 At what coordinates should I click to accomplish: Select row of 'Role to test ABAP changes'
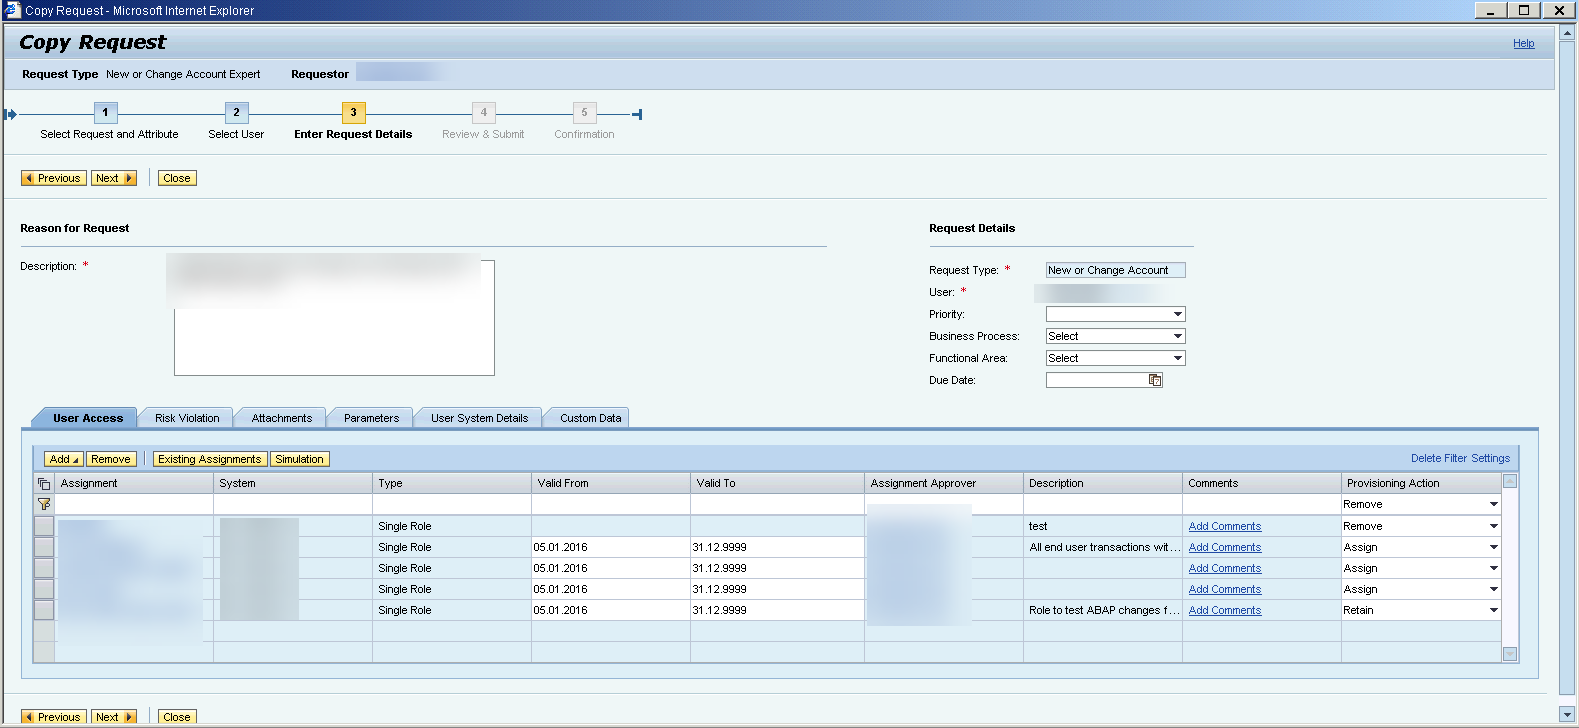pyautogui.click(x=44, y=610)
